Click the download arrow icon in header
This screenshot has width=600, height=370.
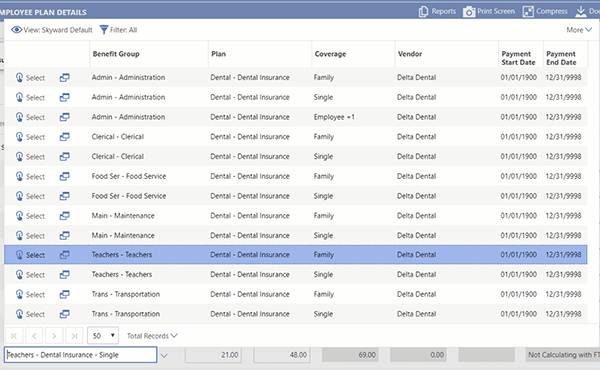[x=580, y=12]
